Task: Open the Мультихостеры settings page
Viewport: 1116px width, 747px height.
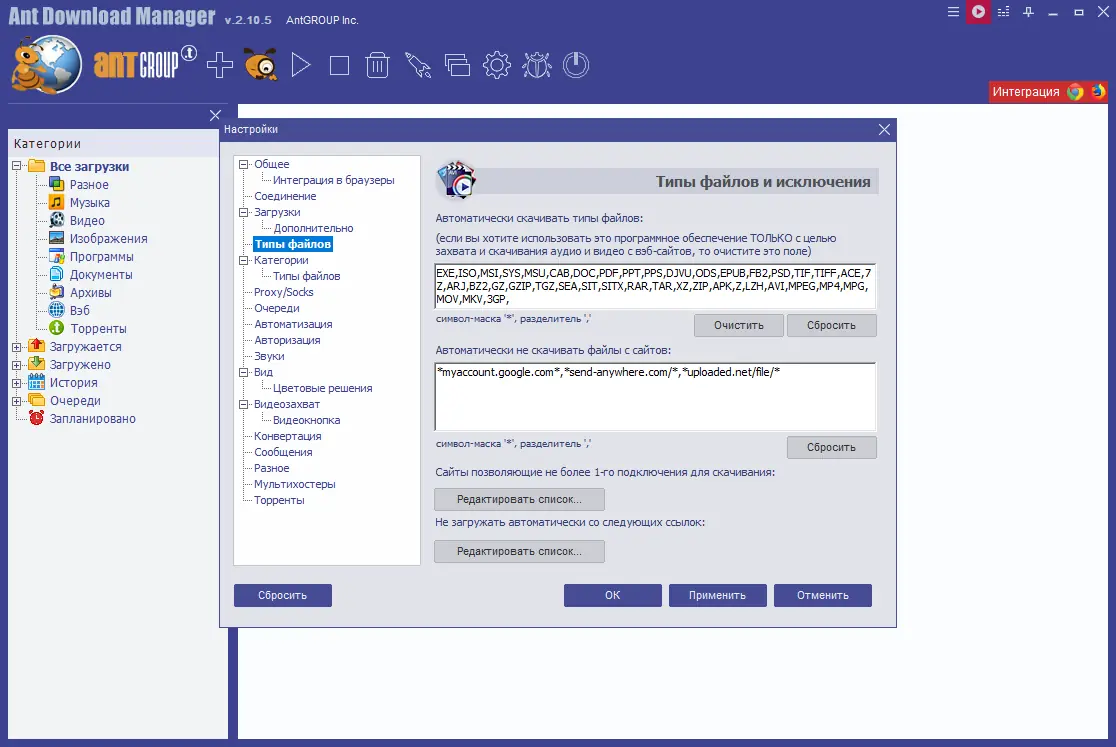Action: [x=295, y=484]
